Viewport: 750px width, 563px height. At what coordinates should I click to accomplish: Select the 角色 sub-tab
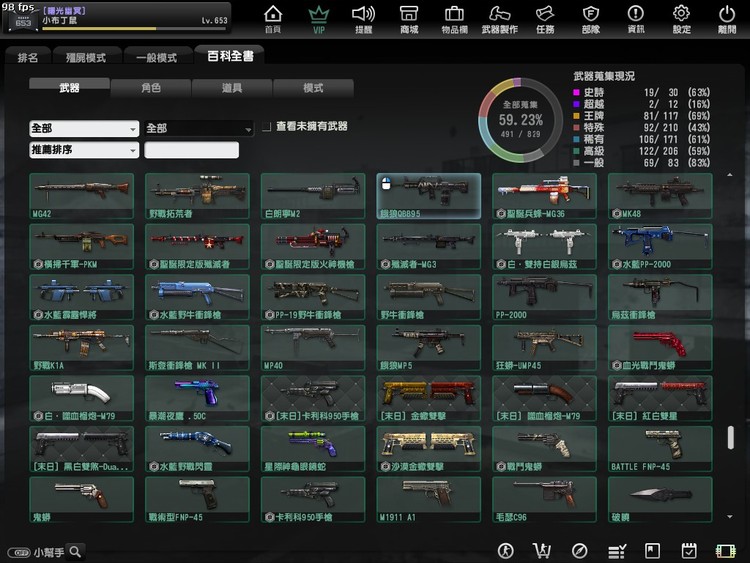point(151,88)
